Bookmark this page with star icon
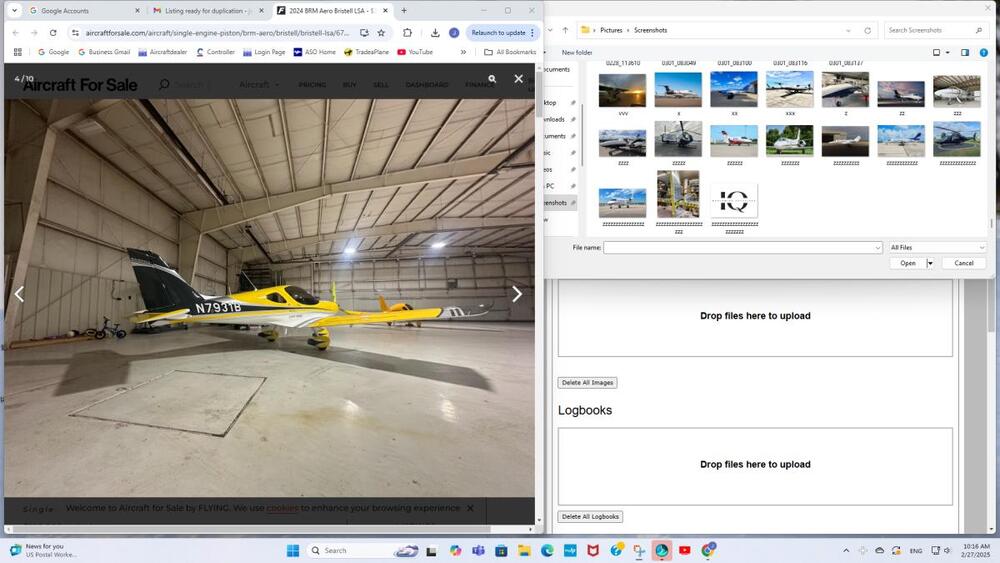The height and width of the screenshot is (563, 1000). coord(381,33)
